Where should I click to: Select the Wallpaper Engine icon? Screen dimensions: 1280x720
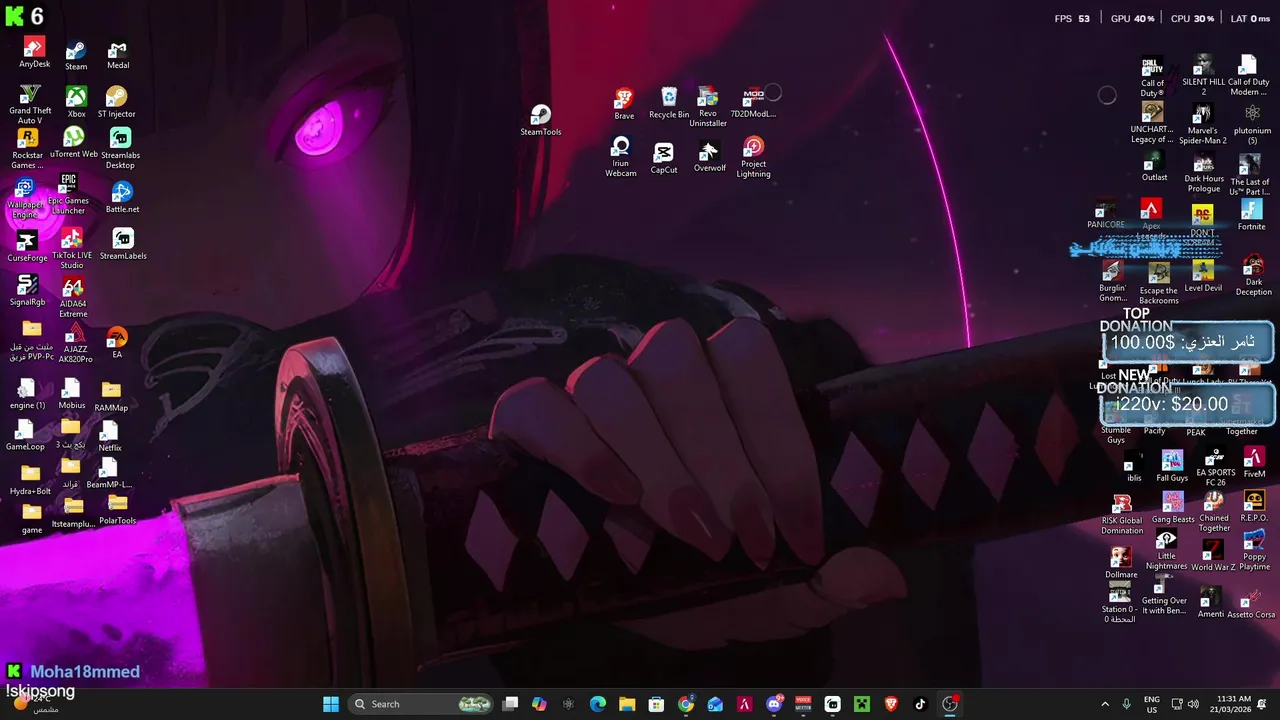click(x=25, y=199)
